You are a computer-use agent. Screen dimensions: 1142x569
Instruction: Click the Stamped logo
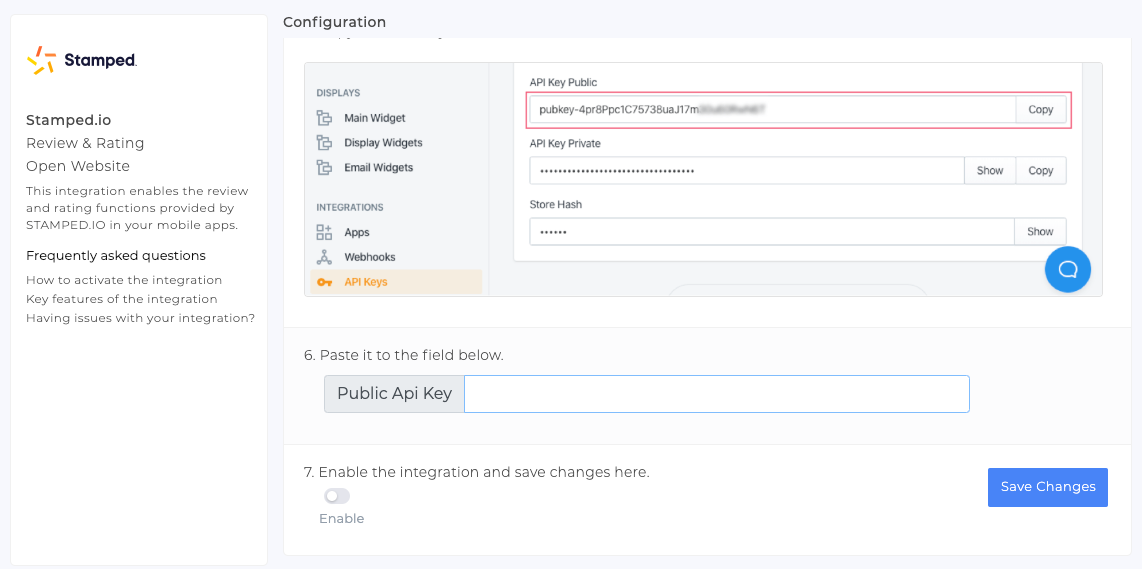(82, 60)
